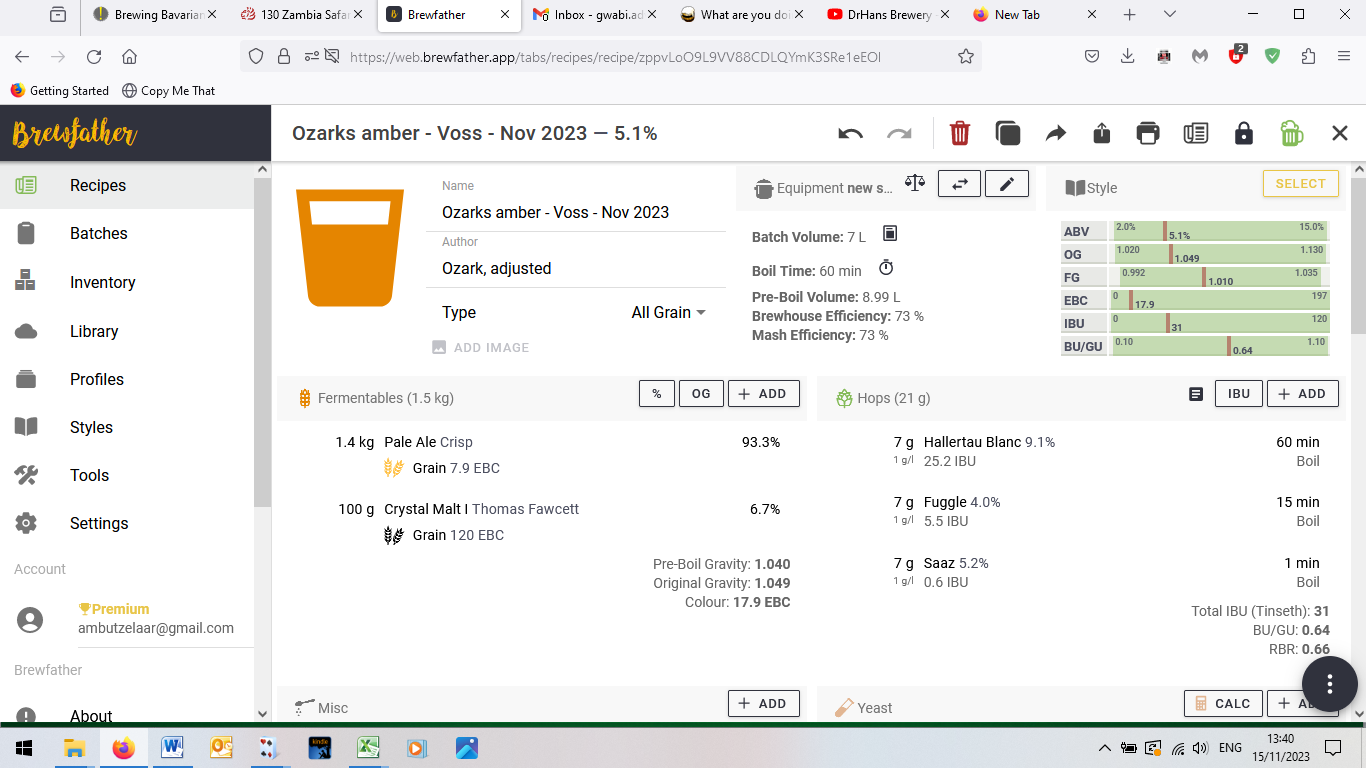Toggle fermentables OG mode button
Screen dimensions: 1366x768
(701, 394)
